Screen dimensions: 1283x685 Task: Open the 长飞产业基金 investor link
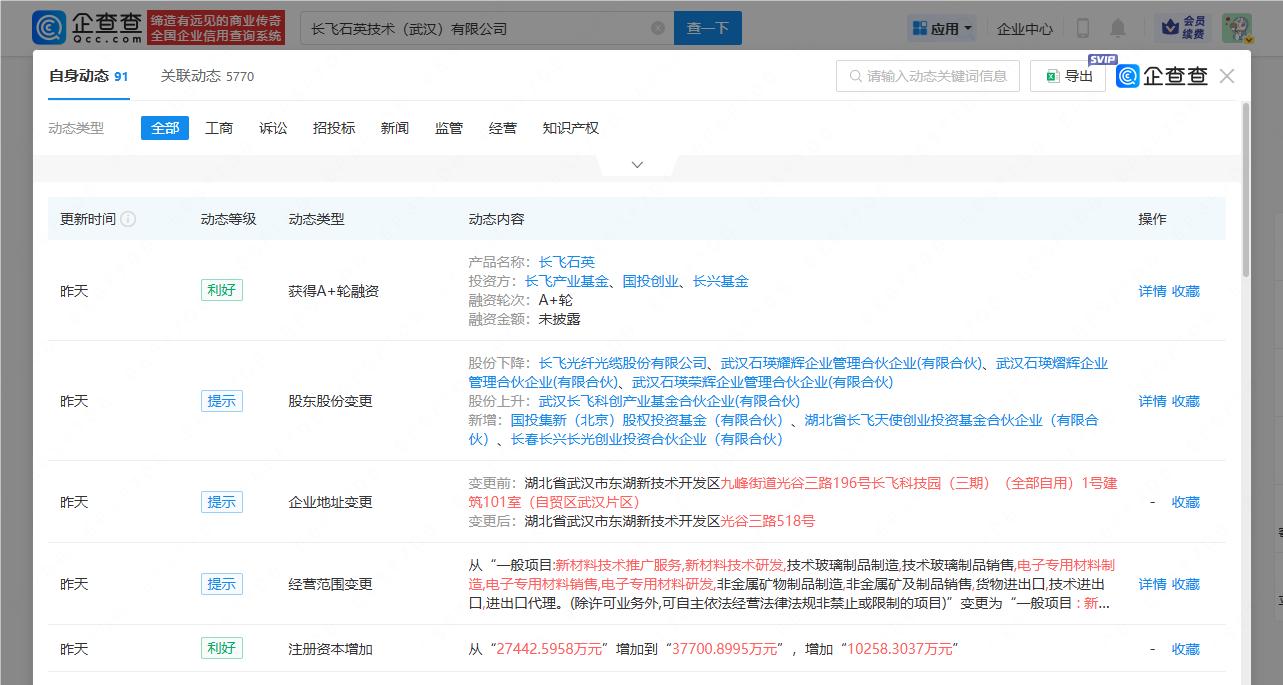point(566,281)
